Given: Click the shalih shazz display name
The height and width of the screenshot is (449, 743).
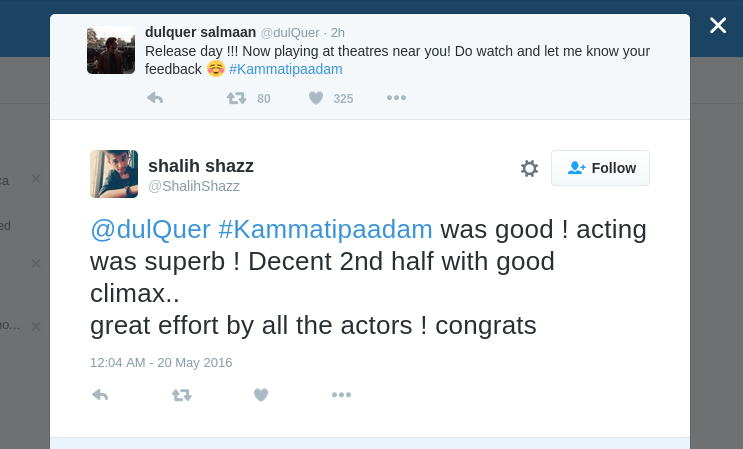Looking at the screenshot, I should click(x=201, y=165).
